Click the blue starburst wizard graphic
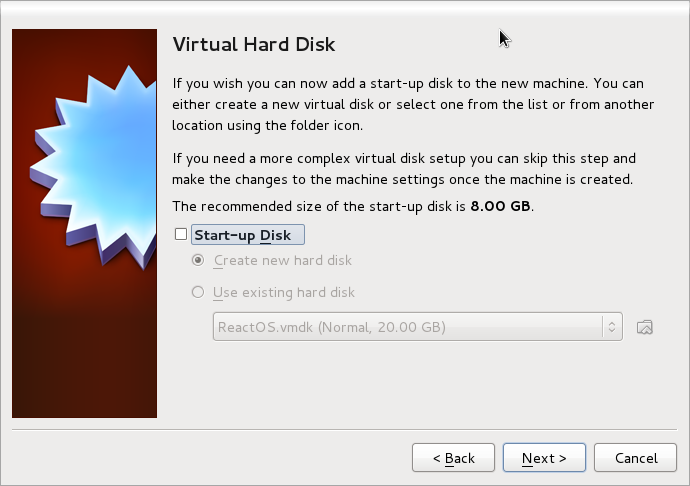690x486 pixels. tap(94, 166)
